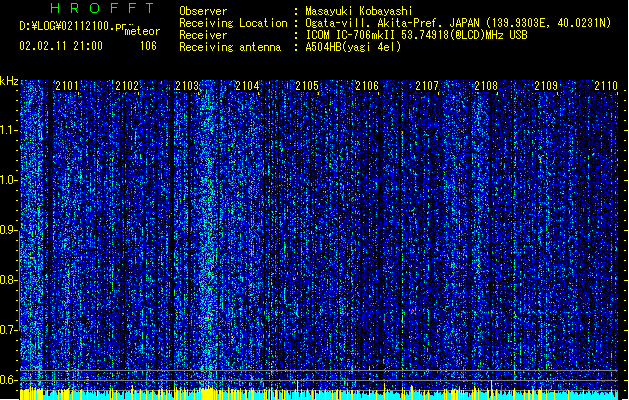Click the meteor label
The width and height of the screenshot is (629, 400).
pyautogui.click(x=142, y=31)
